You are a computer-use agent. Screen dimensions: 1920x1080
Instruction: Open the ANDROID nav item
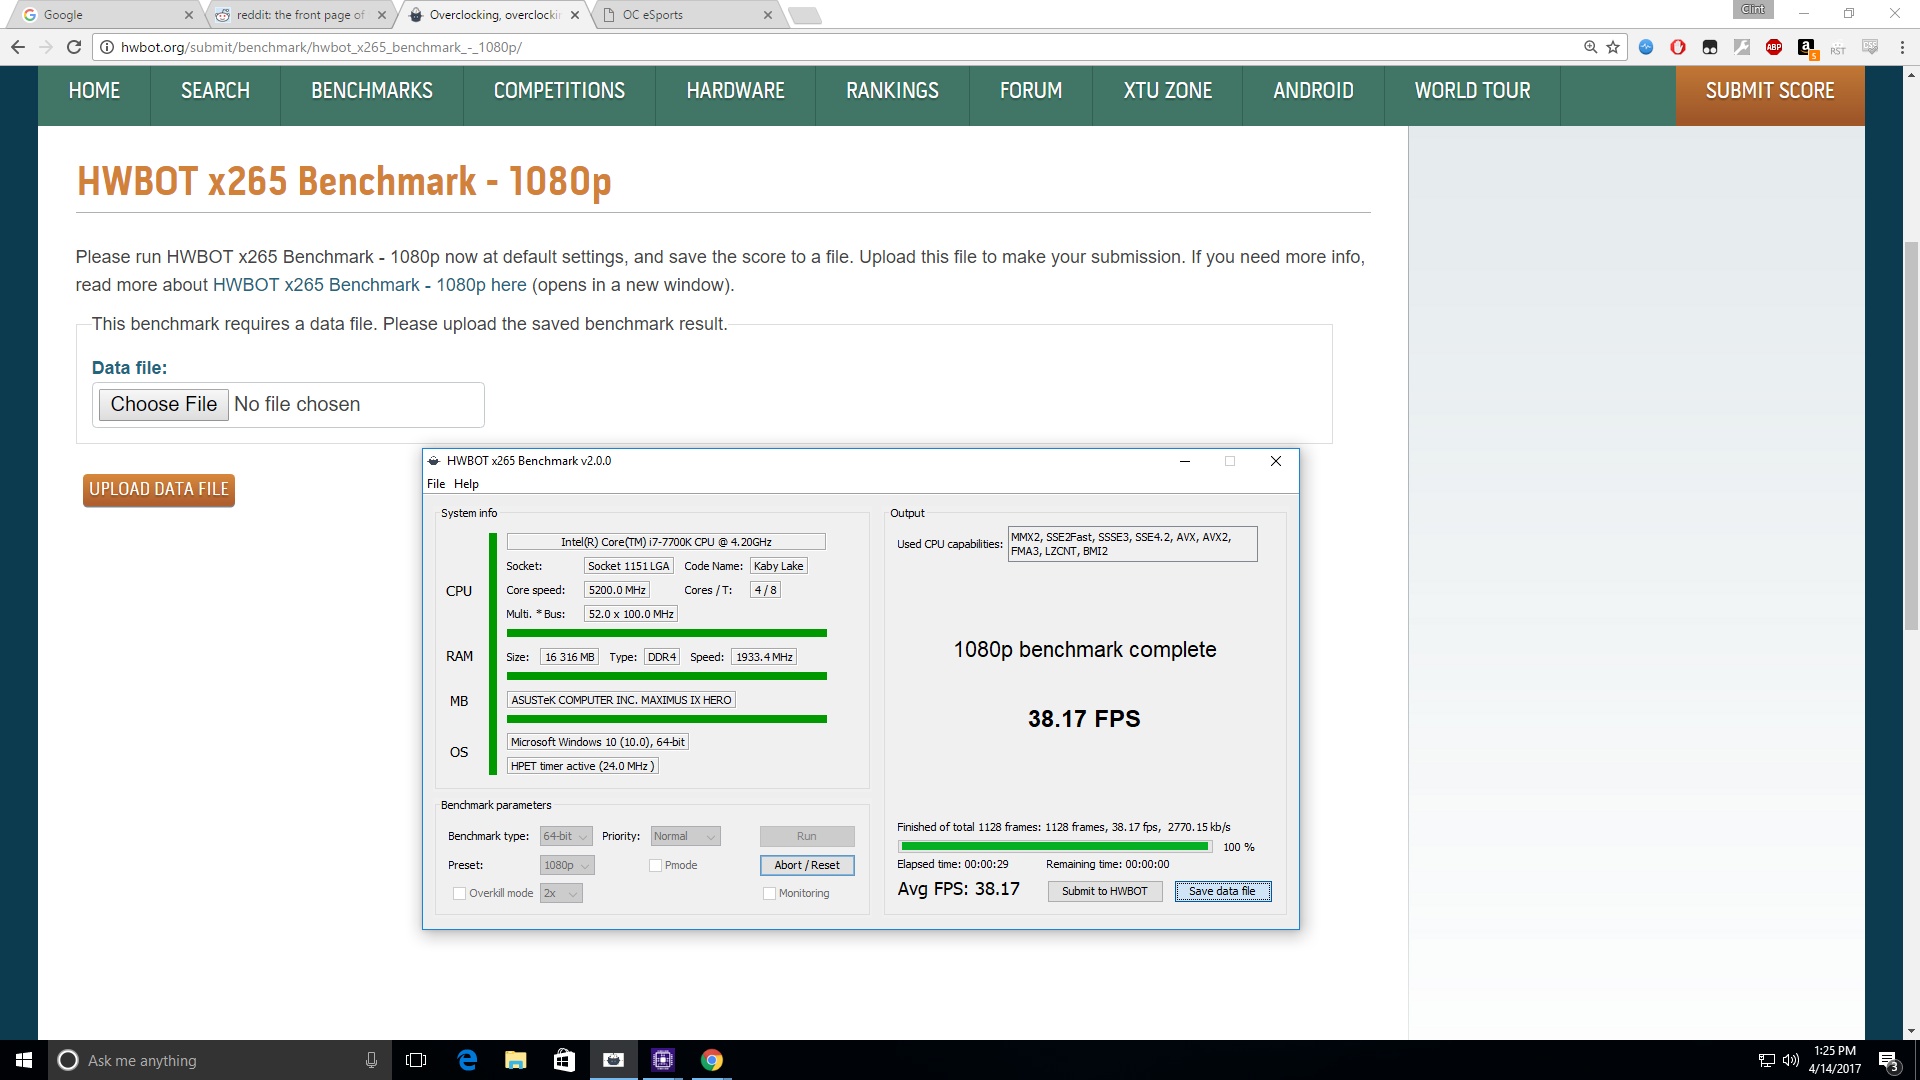pyautogui.click(x=1313, y=91)
